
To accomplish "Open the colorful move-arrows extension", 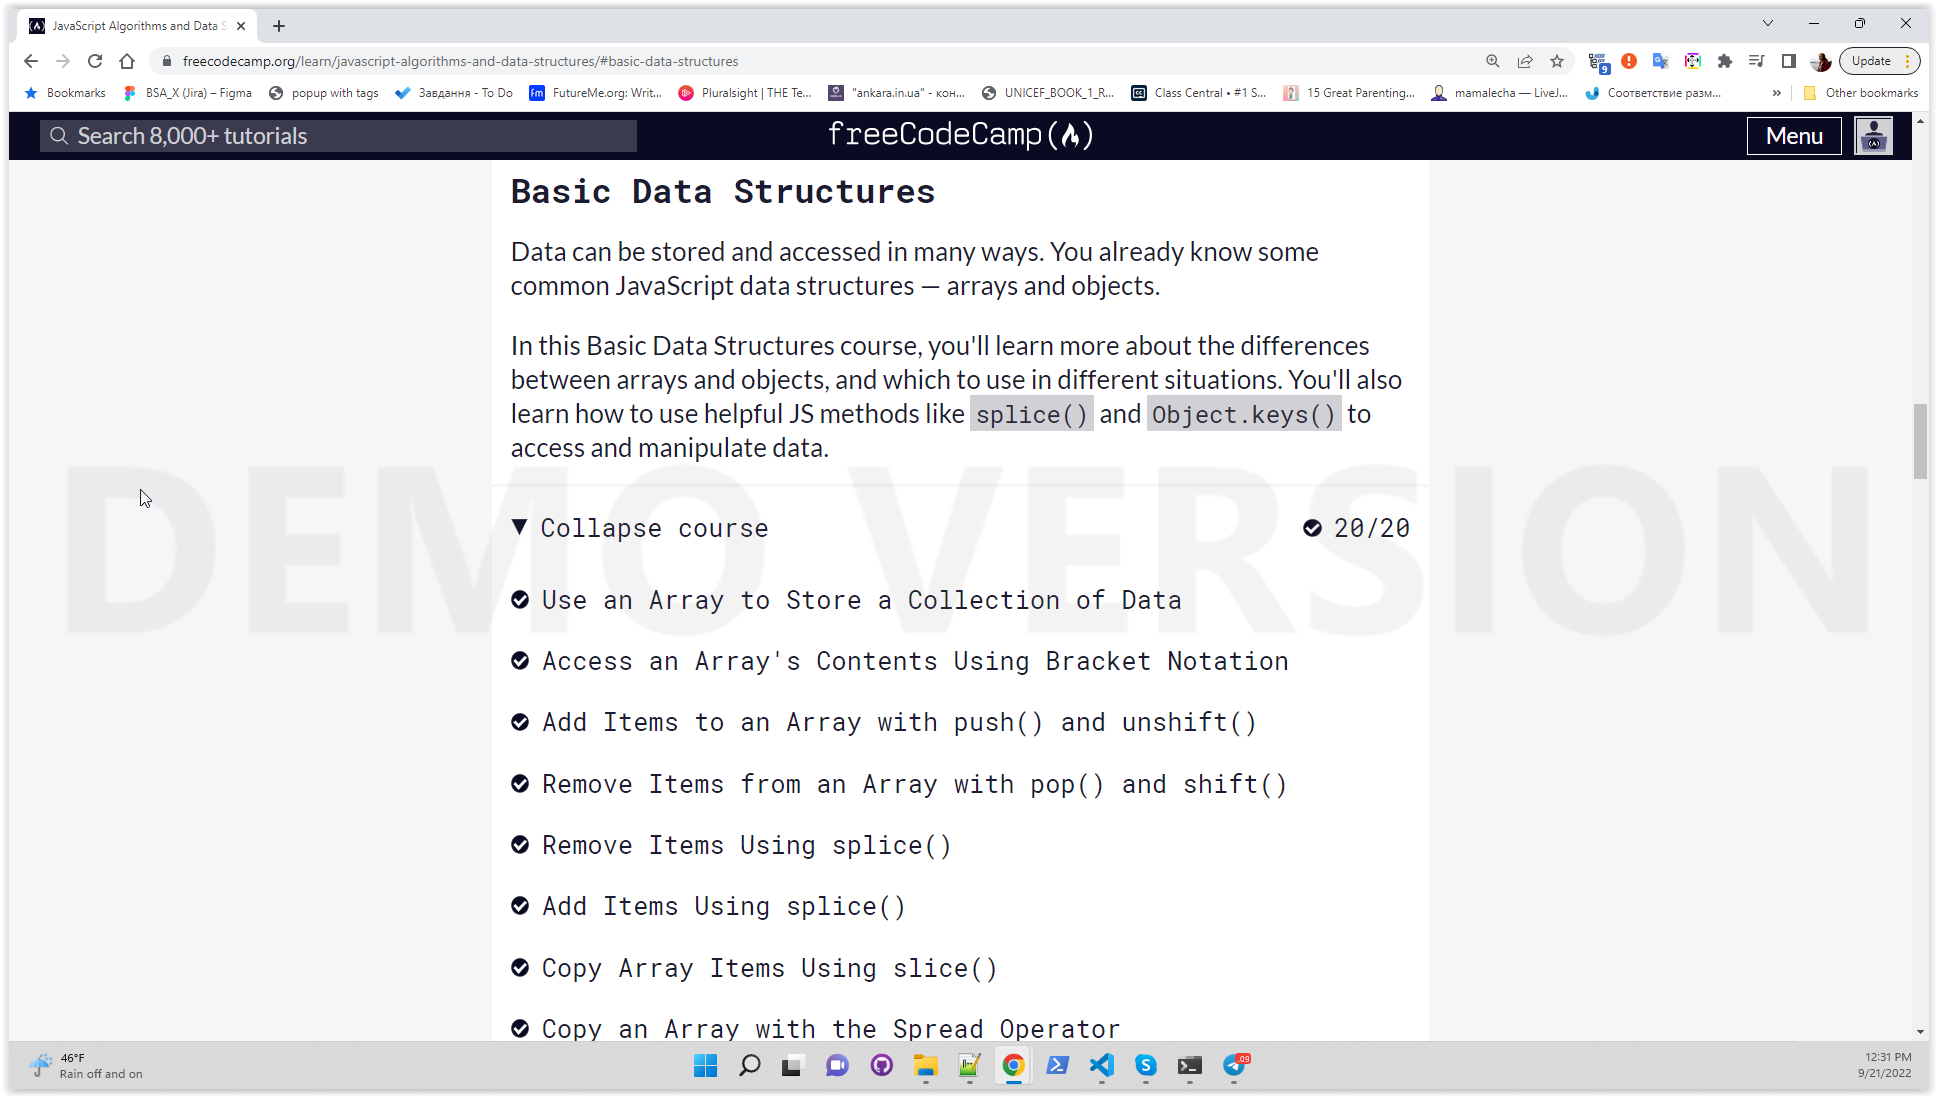I will click(x=1693, y=61).
